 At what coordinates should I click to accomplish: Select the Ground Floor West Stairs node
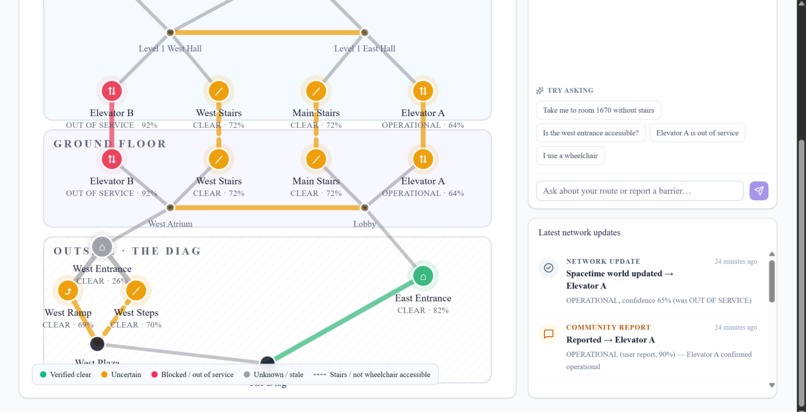pyautogui.click(x=218, y=159)
